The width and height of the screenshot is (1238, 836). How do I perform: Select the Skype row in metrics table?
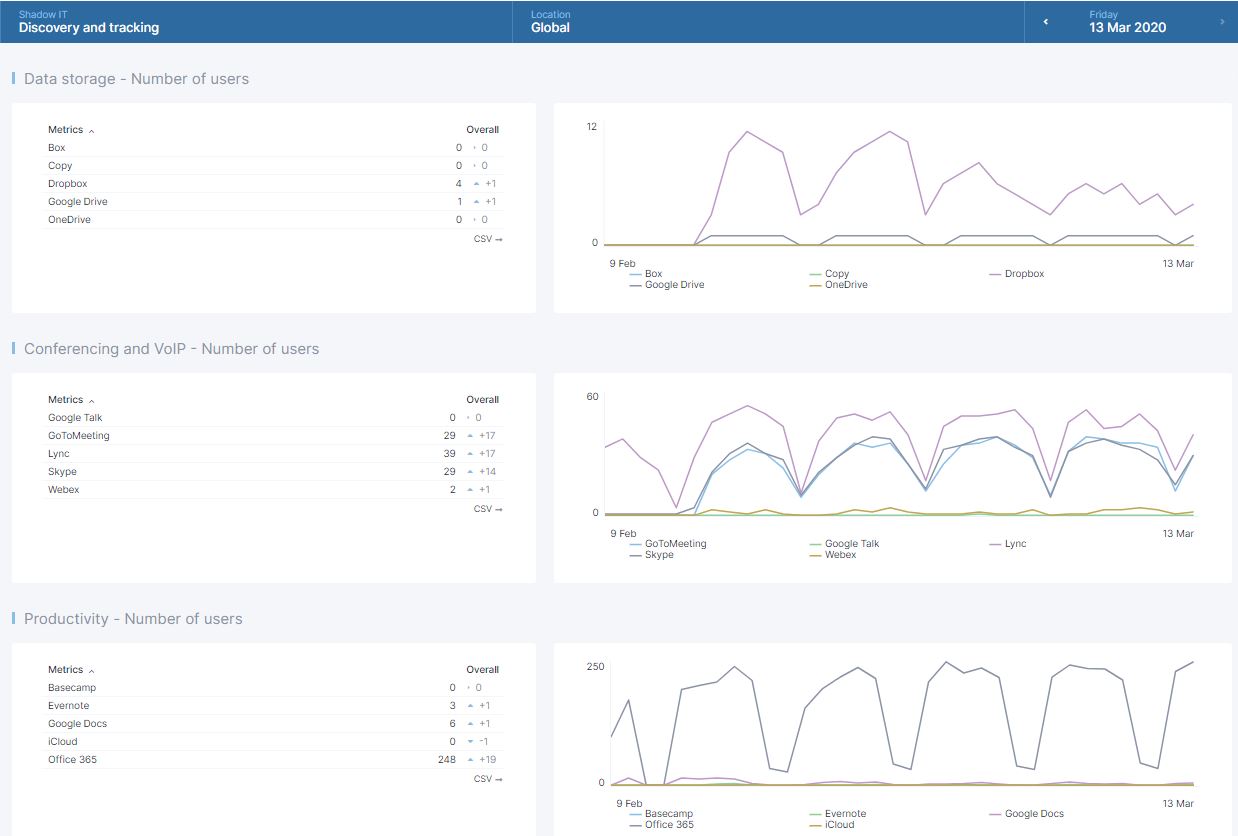(x=62, y=472)
